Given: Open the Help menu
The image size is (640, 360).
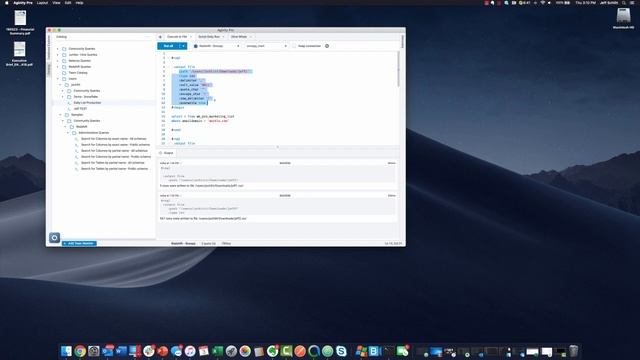Looking at the screenshot, I should tap(80, 2).
